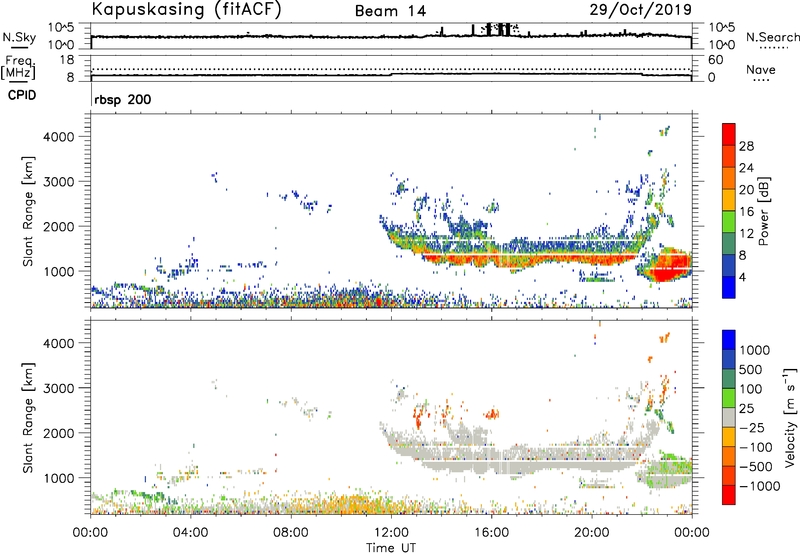The image size is (800, 554).
Task: Click the date '29/Oct/2019'
Action: (x=641, y=10)
